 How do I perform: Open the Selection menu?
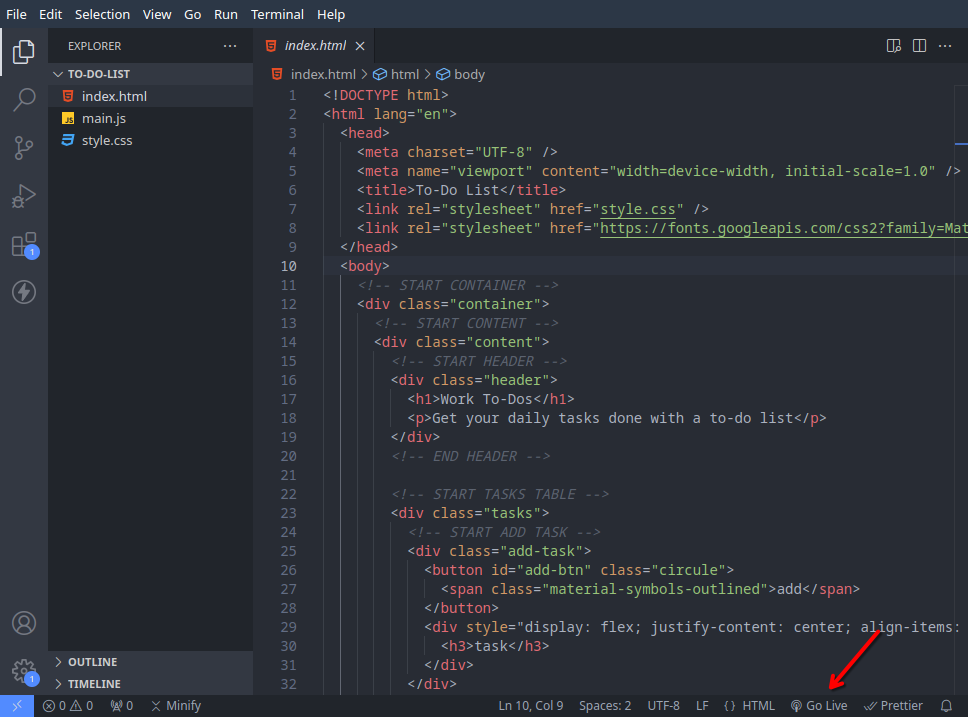(102, 14)
